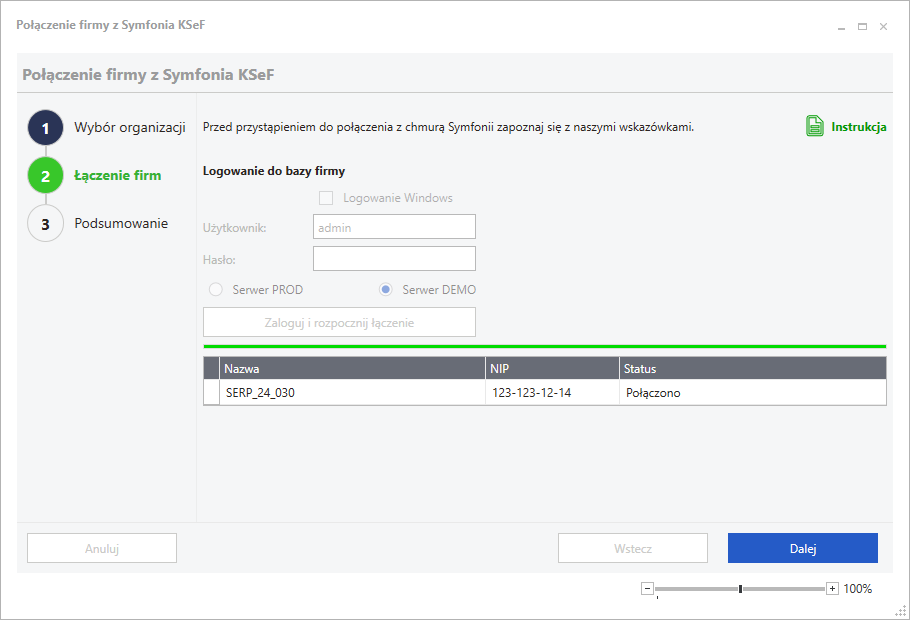The height and width of the screenshot is (620, 910).
Task: Increase zoom with the plus button
Action: 832,589
